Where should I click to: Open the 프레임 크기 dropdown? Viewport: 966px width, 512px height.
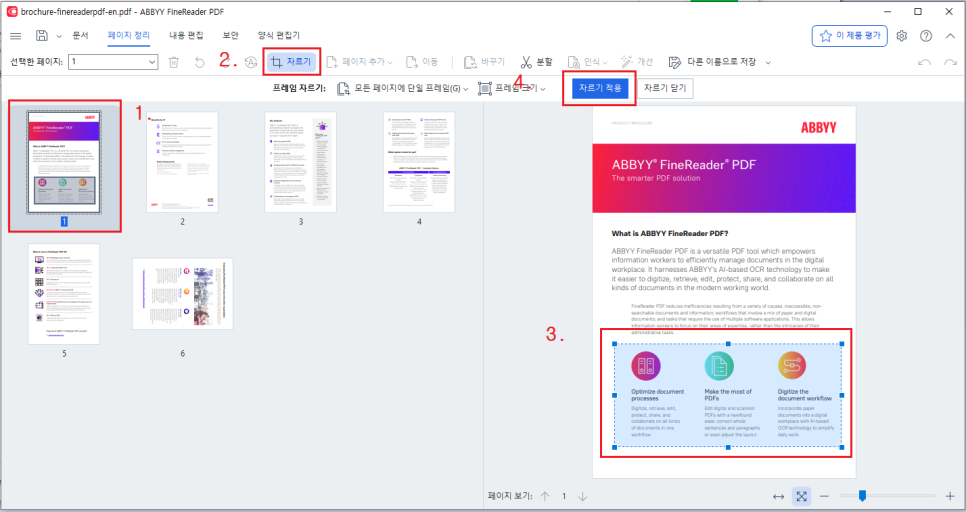click(x=513, y=89)
